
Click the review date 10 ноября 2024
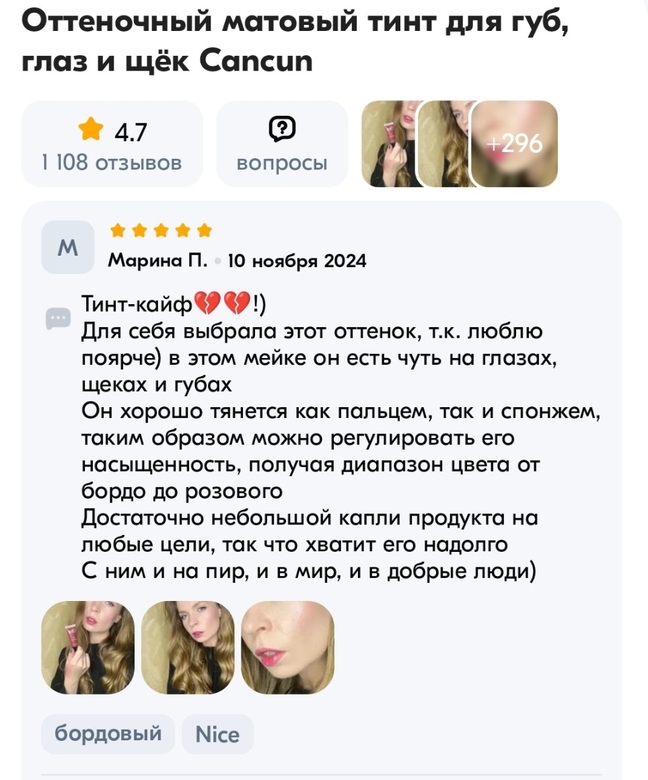point(297,260)
